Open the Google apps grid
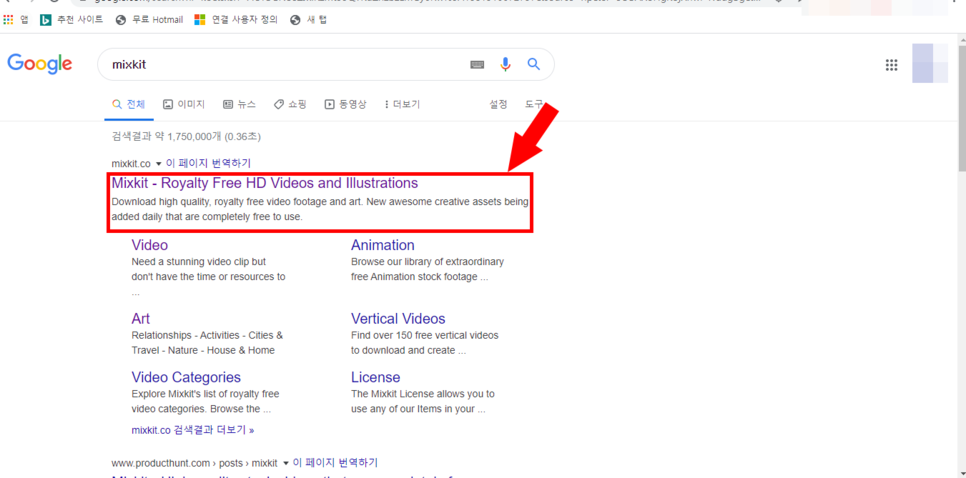 [891, 65]
